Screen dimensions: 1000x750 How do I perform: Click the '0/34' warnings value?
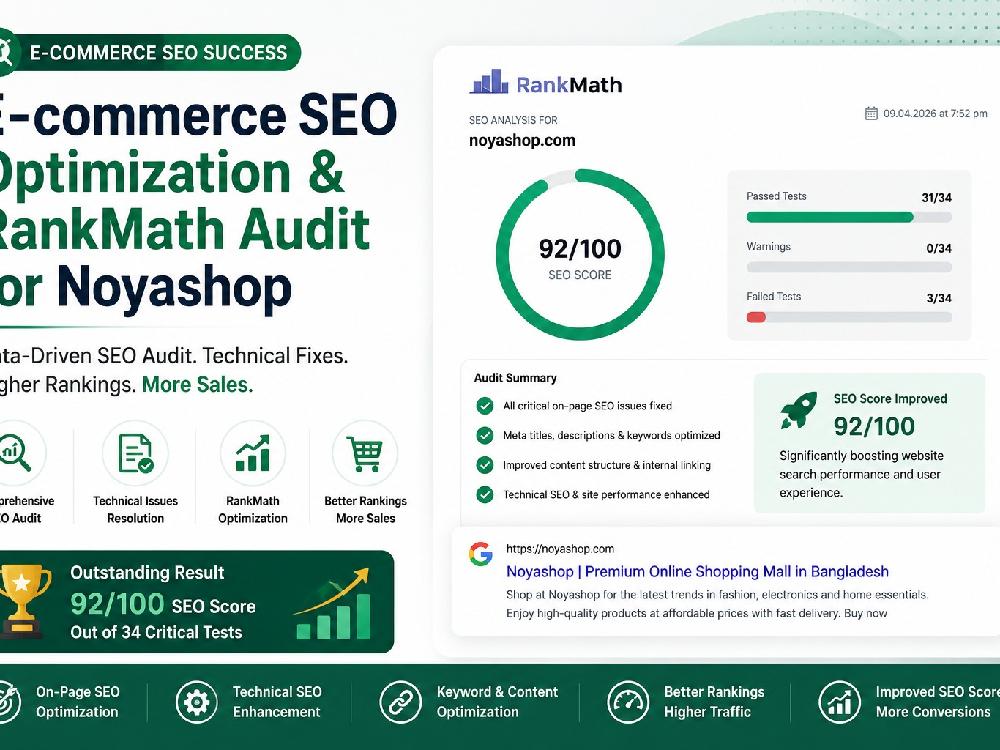[x=939, y=248]
